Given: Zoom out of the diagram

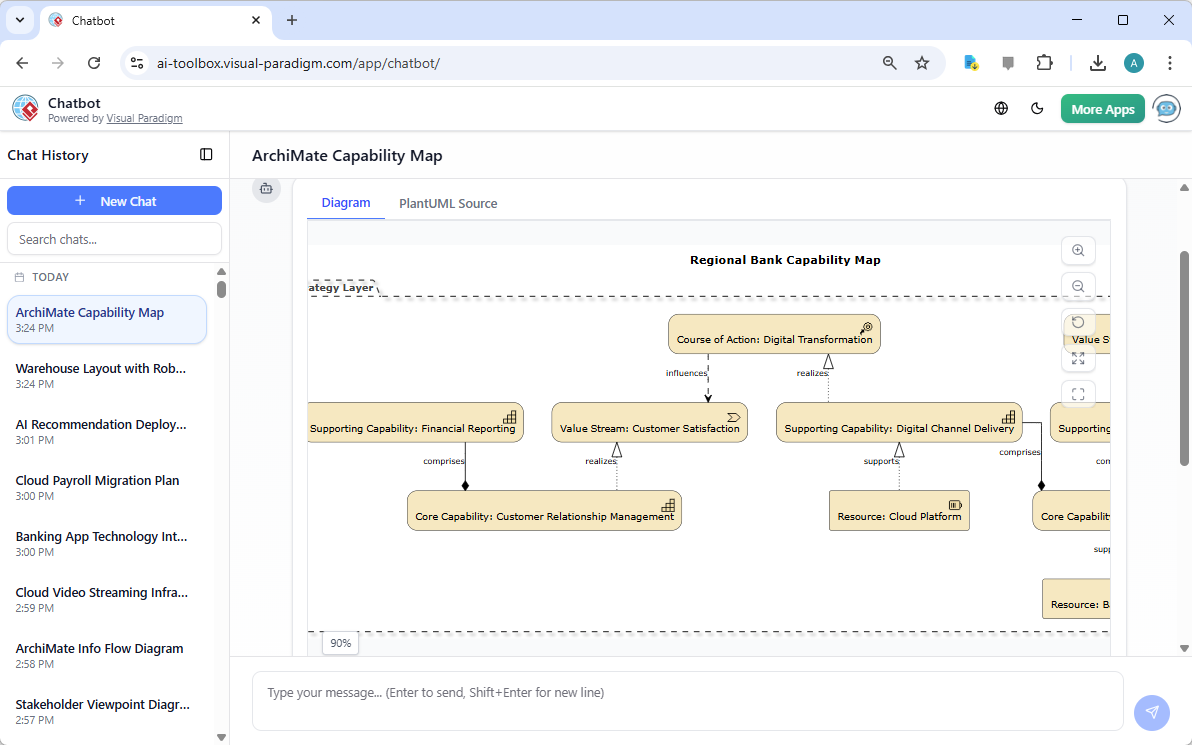Looking at the screenshot, I should click(x=1078, y=286).
